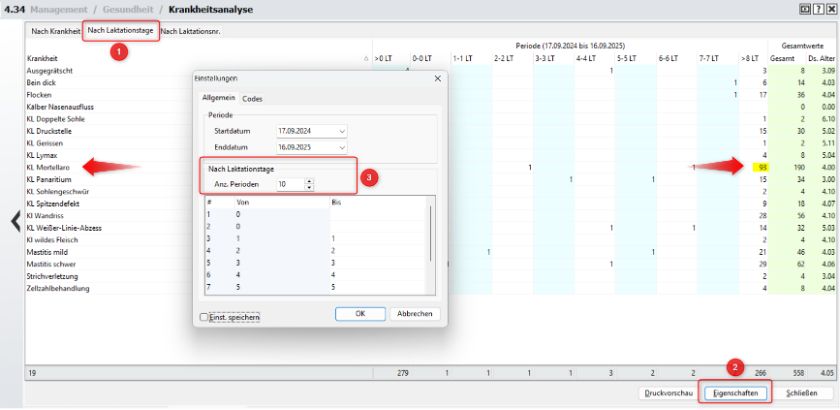Close the Einstellungen dialog with X
This screenshot has height=410, width=840.
[438, 78]
